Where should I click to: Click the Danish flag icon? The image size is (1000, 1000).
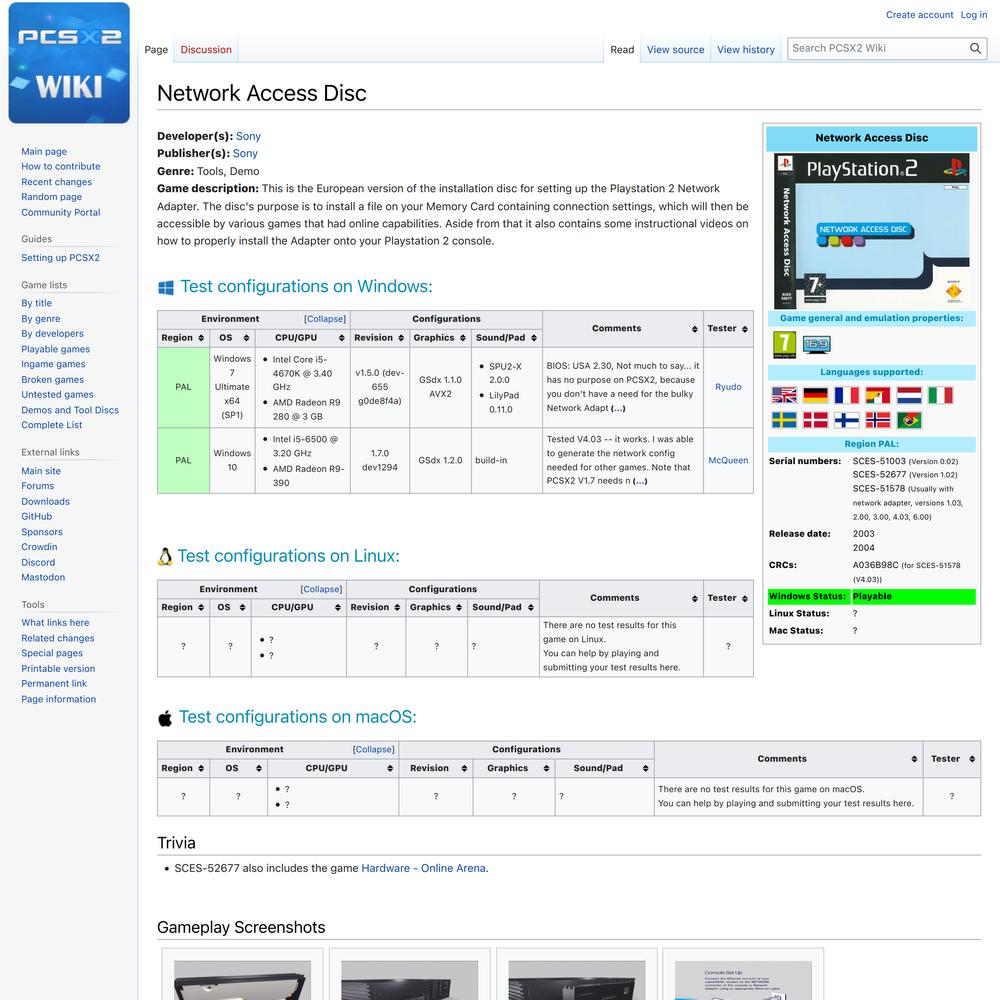815,420
